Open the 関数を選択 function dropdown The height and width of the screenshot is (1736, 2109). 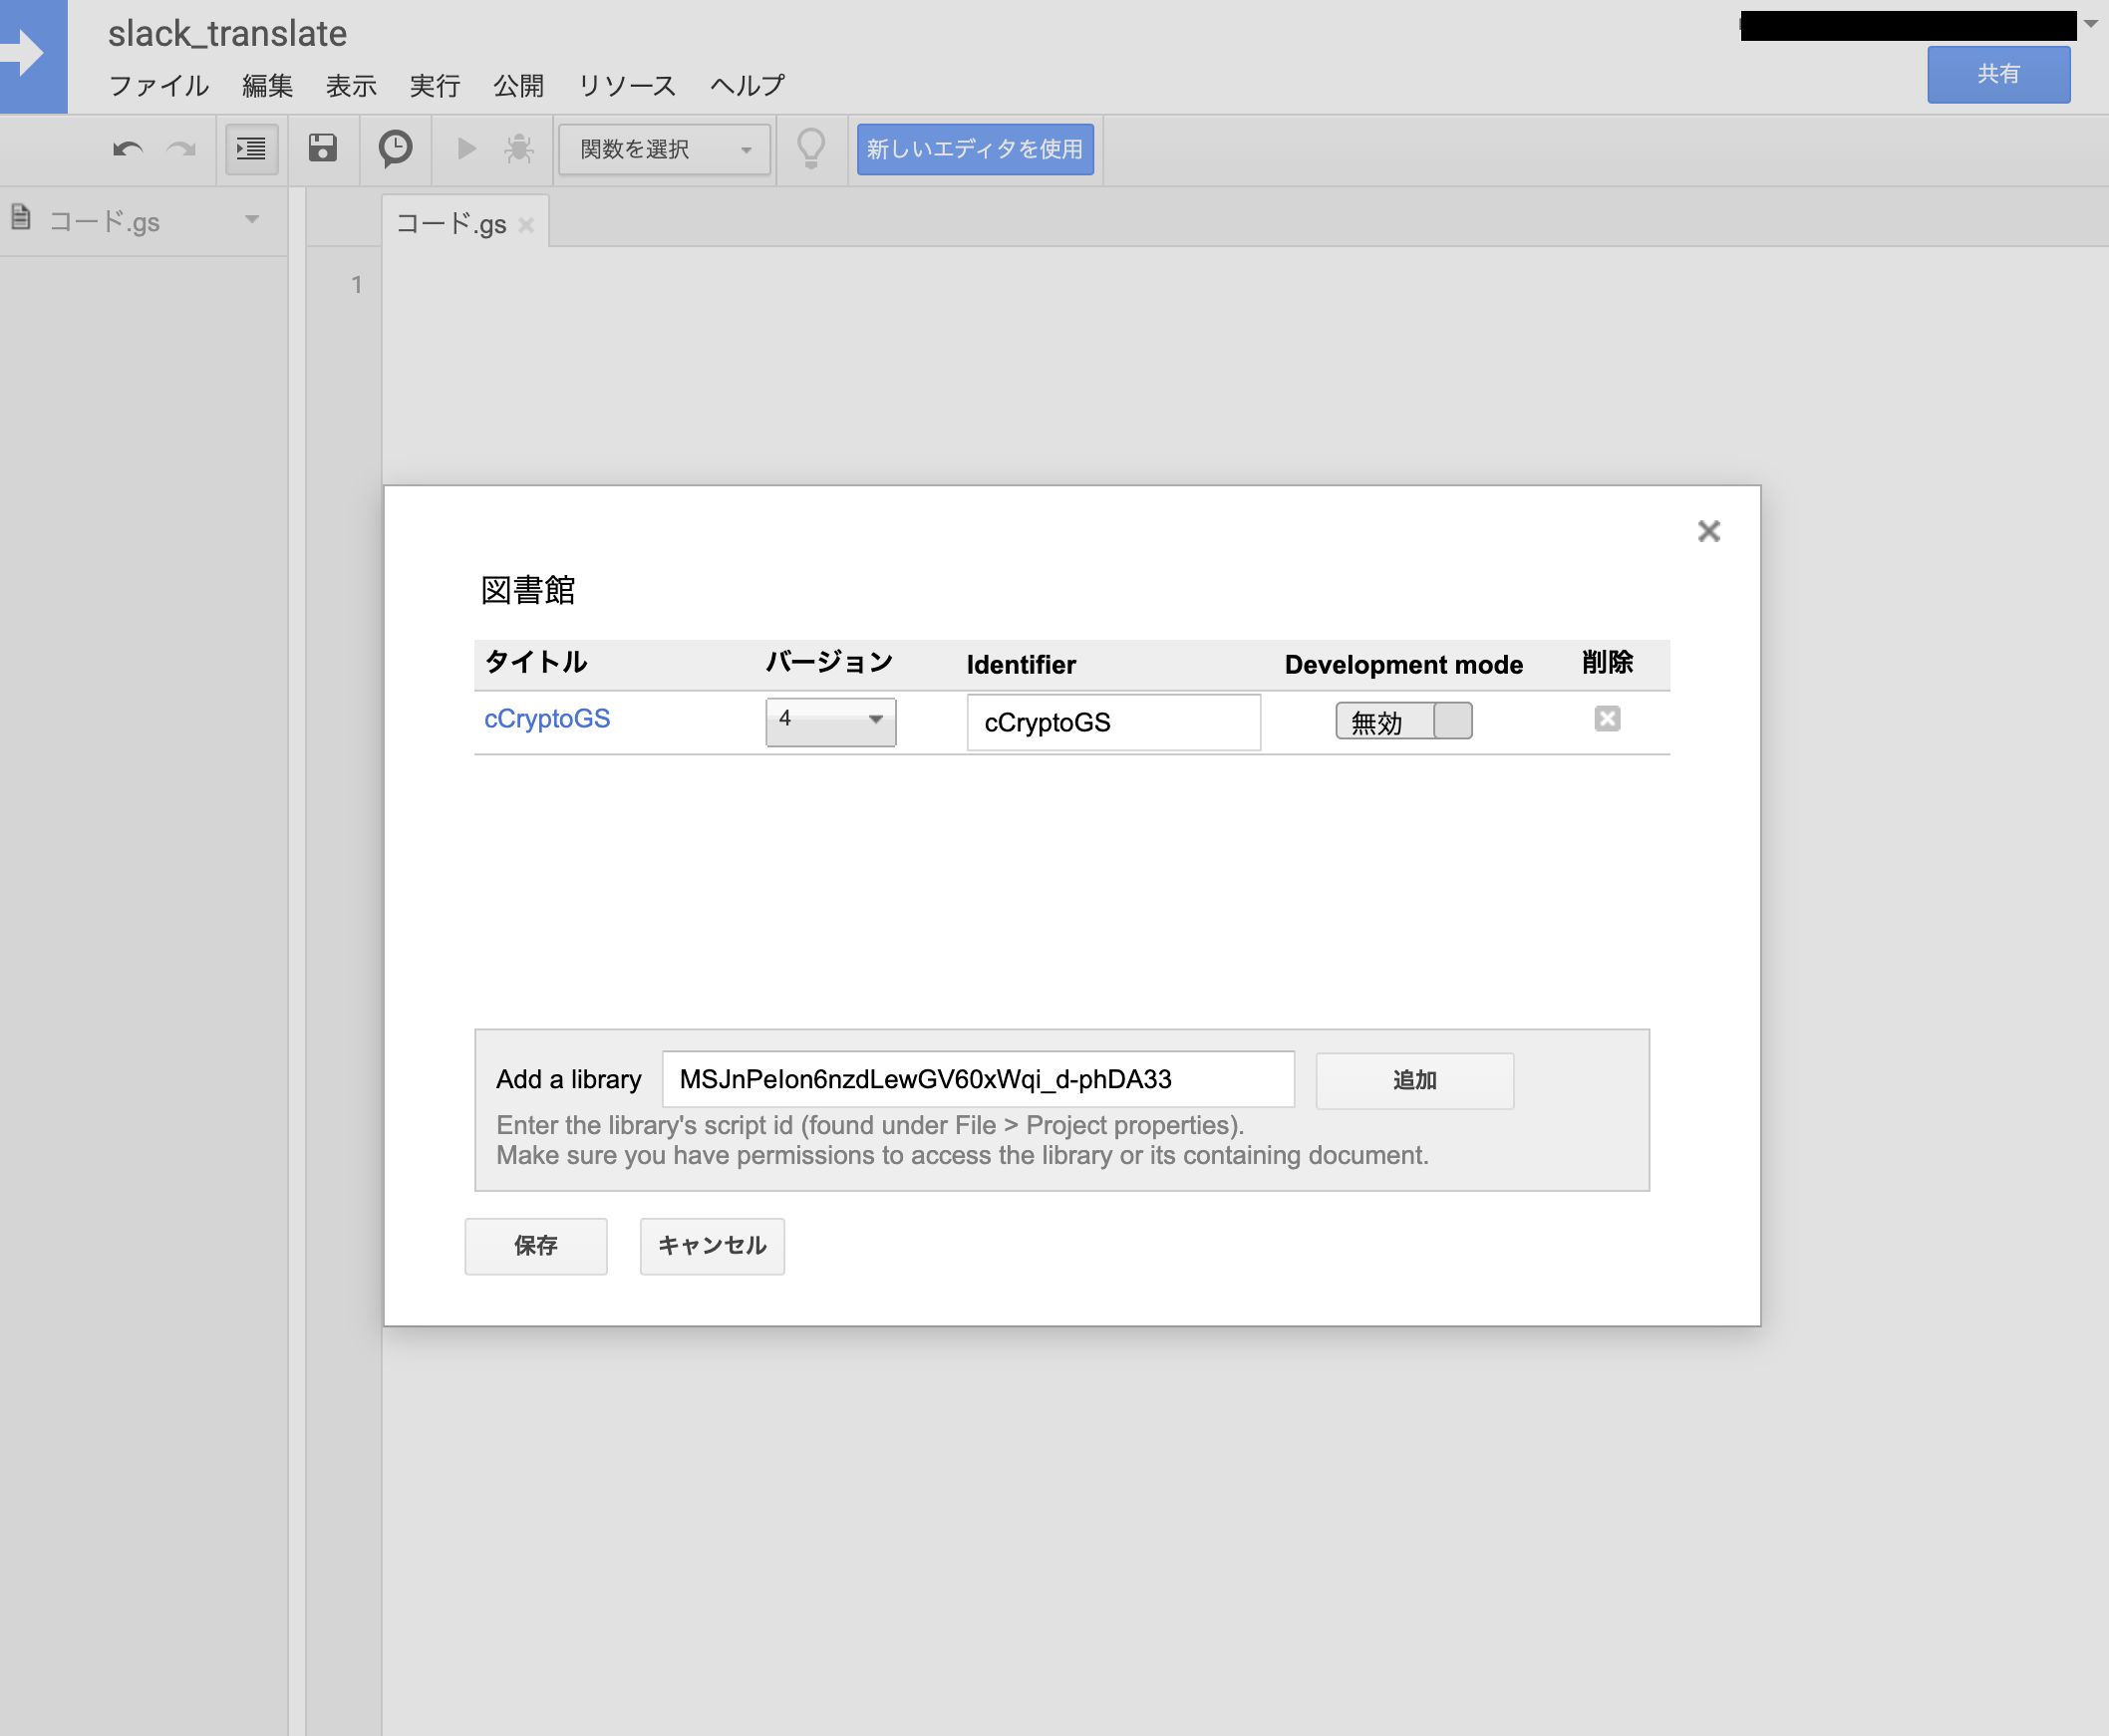pyautogui.click(x=664, y=150)
